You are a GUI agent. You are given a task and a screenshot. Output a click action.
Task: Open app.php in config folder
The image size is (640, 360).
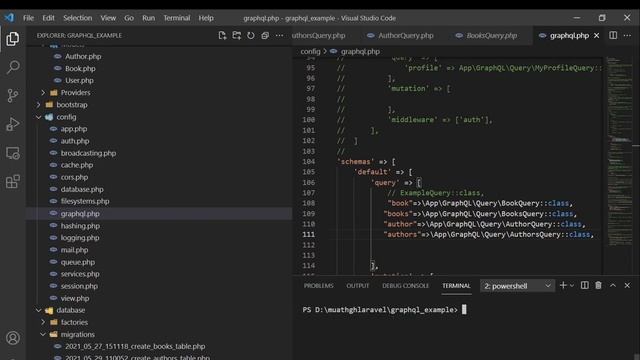tap(74, 129)
